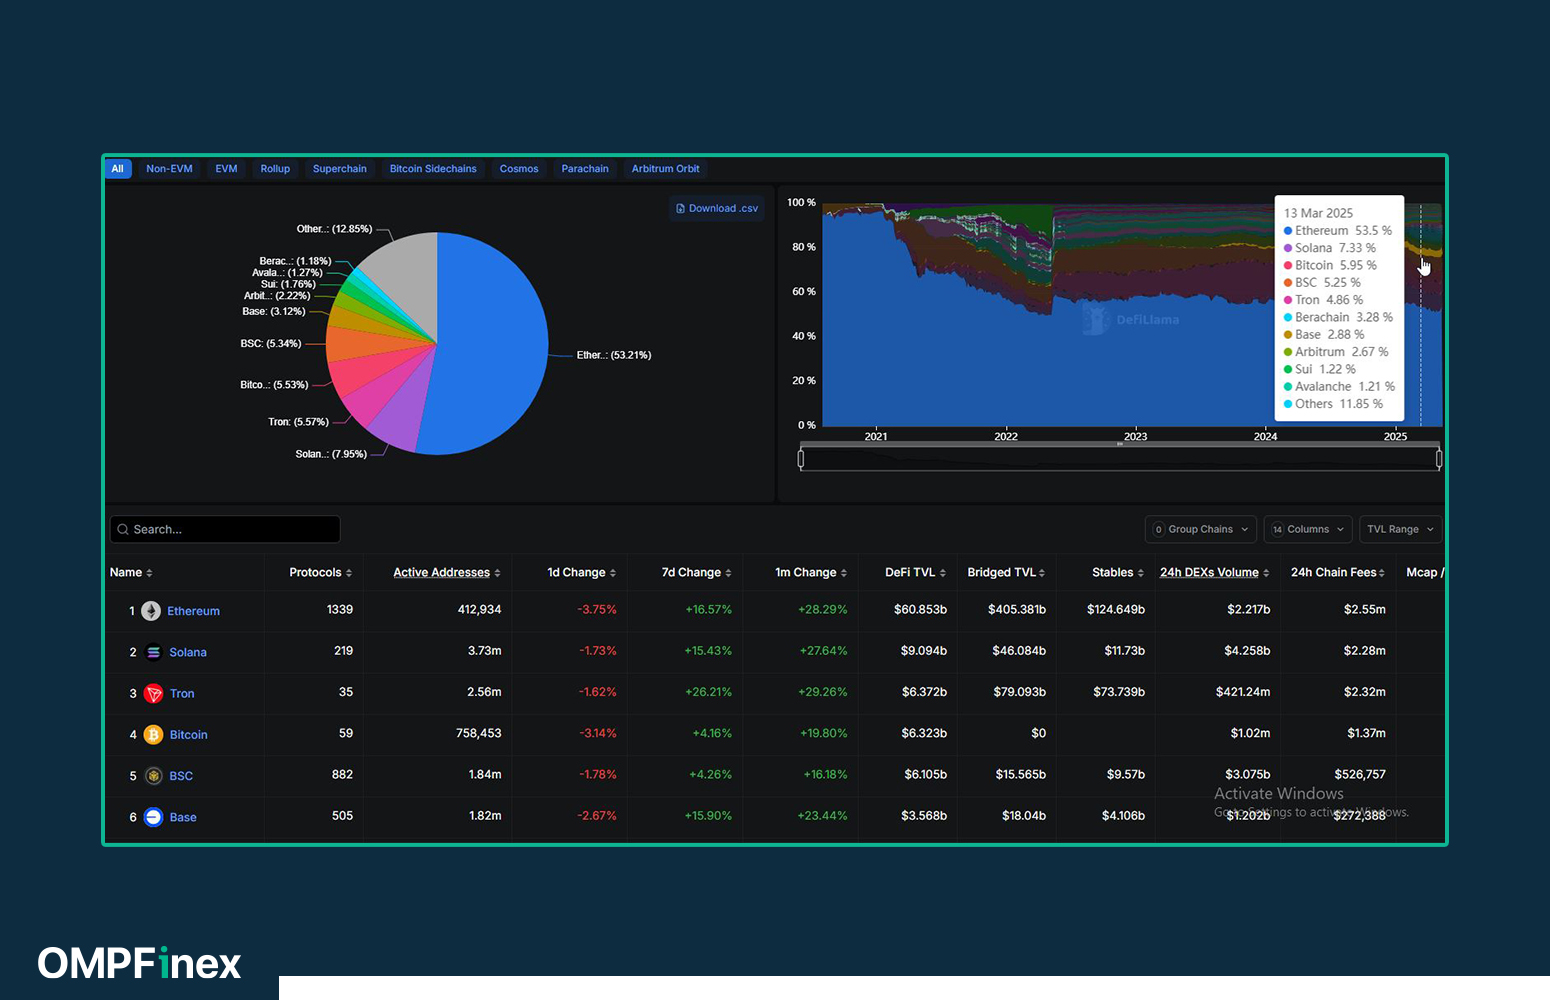Sort by Protocols column arrows
The height and width of the screenshot is (1000, 1550).
pos(349,573)
